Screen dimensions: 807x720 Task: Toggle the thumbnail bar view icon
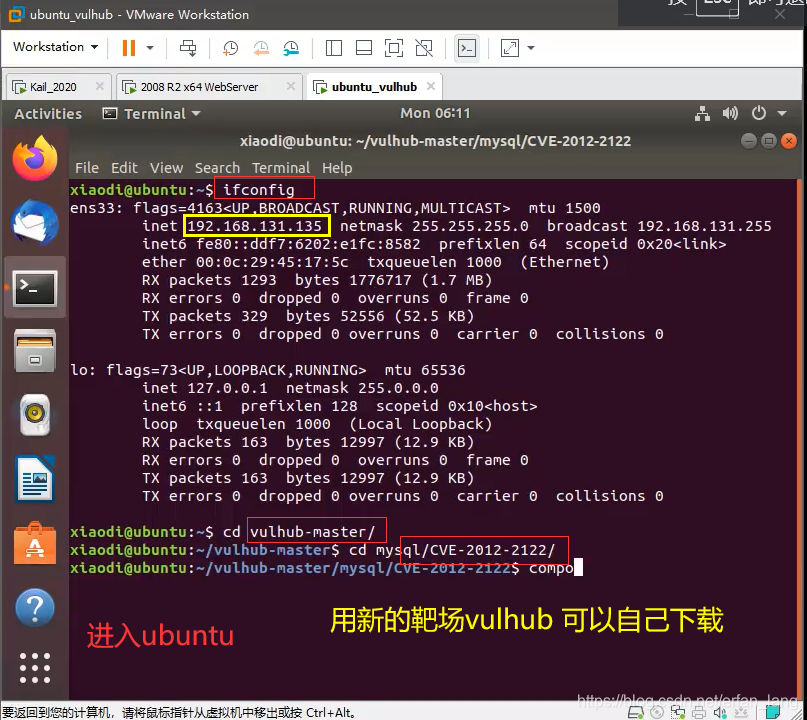click(364, 48)
